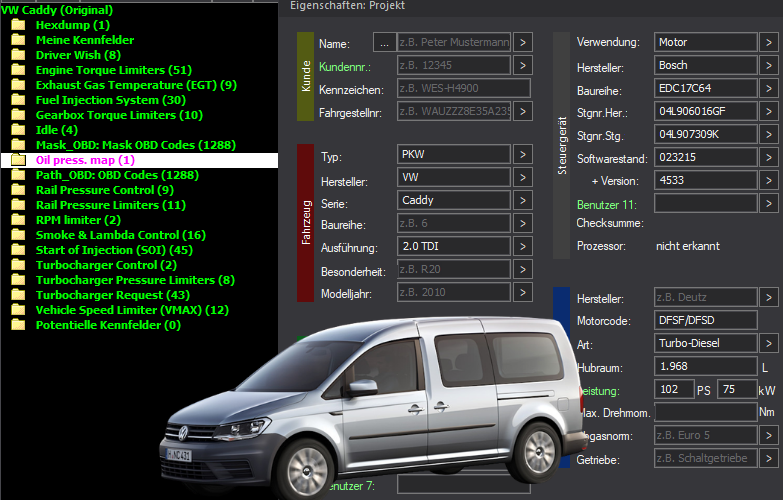Click the Max. Drehmom. Nm field
Viewport: 783px width, 500px height.
click(x=706, y=412)
